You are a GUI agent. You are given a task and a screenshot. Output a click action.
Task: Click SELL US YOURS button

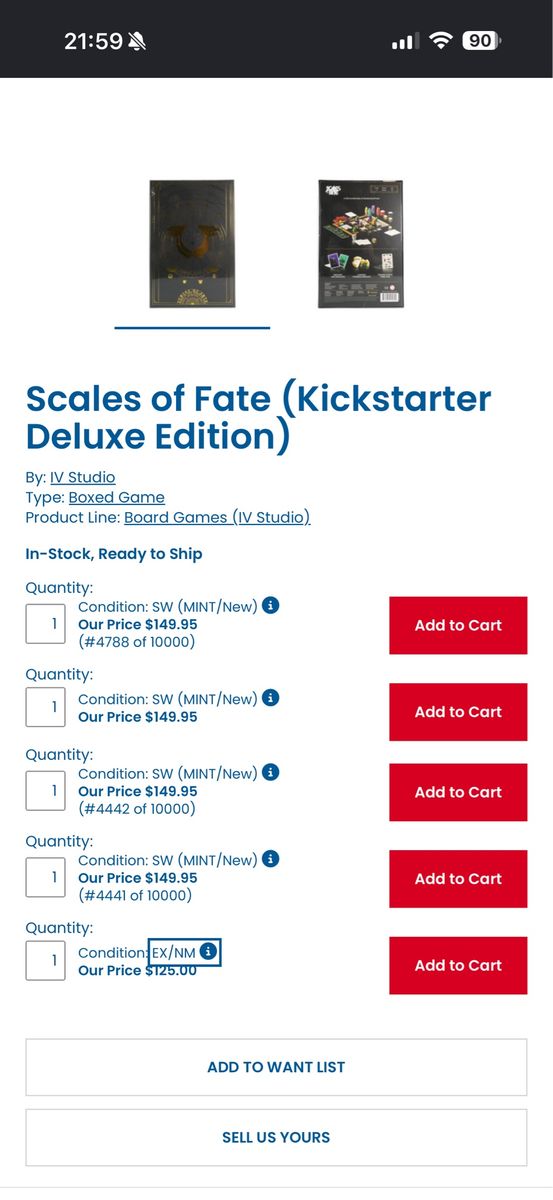(276, 1137)
